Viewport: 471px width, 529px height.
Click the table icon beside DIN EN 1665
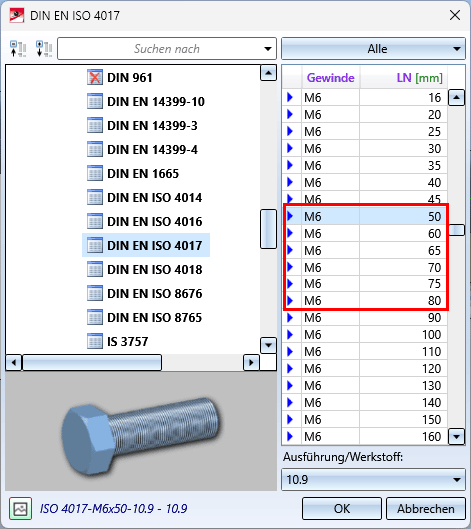tap(95, 173)
